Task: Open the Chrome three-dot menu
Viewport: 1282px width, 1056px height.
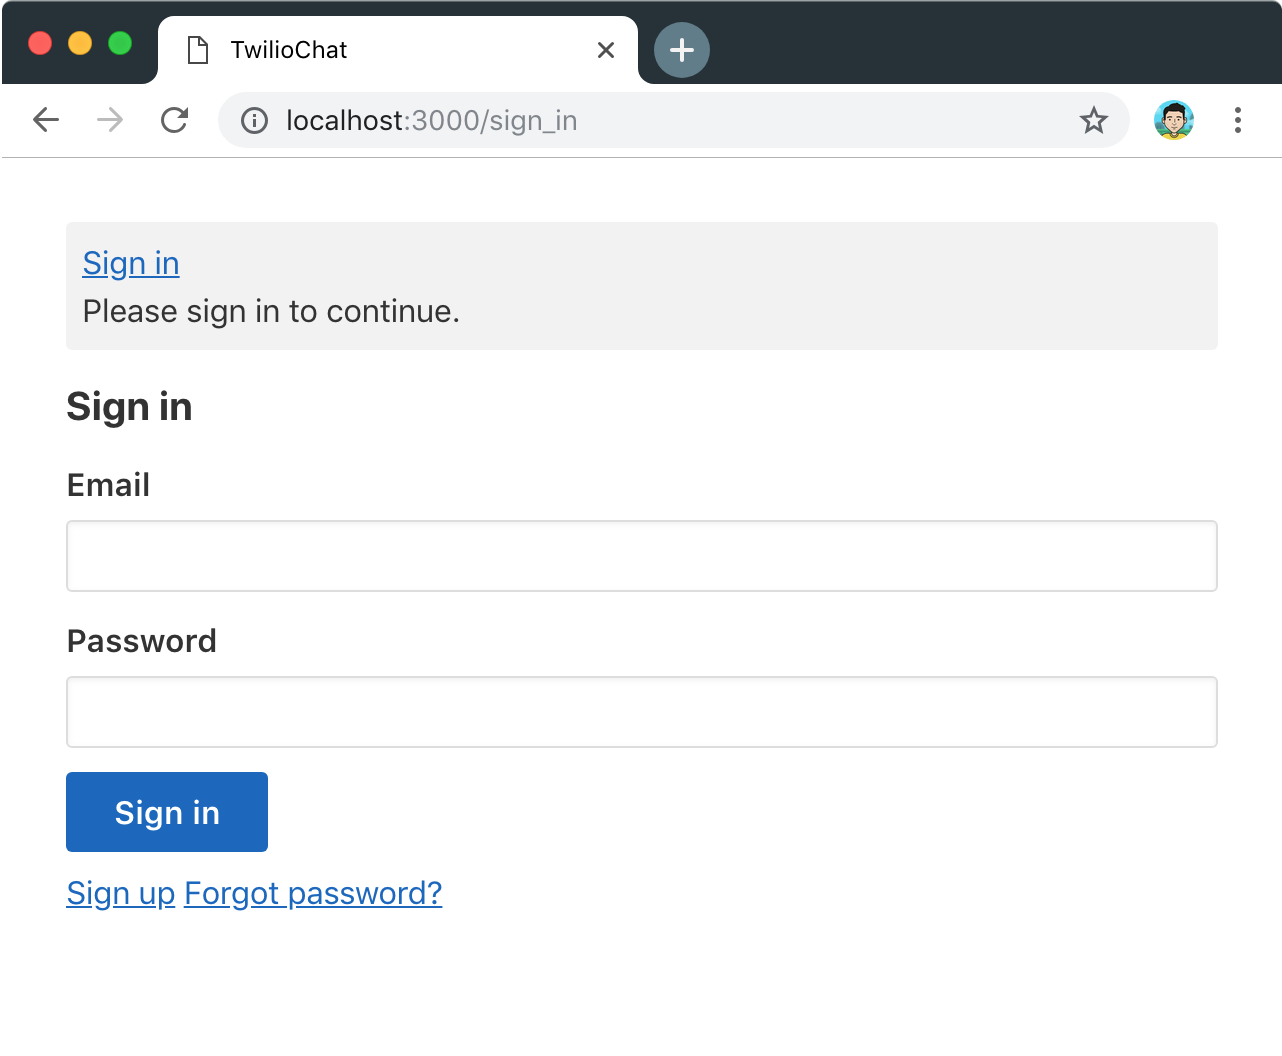Action: [x=1238, y=120]
